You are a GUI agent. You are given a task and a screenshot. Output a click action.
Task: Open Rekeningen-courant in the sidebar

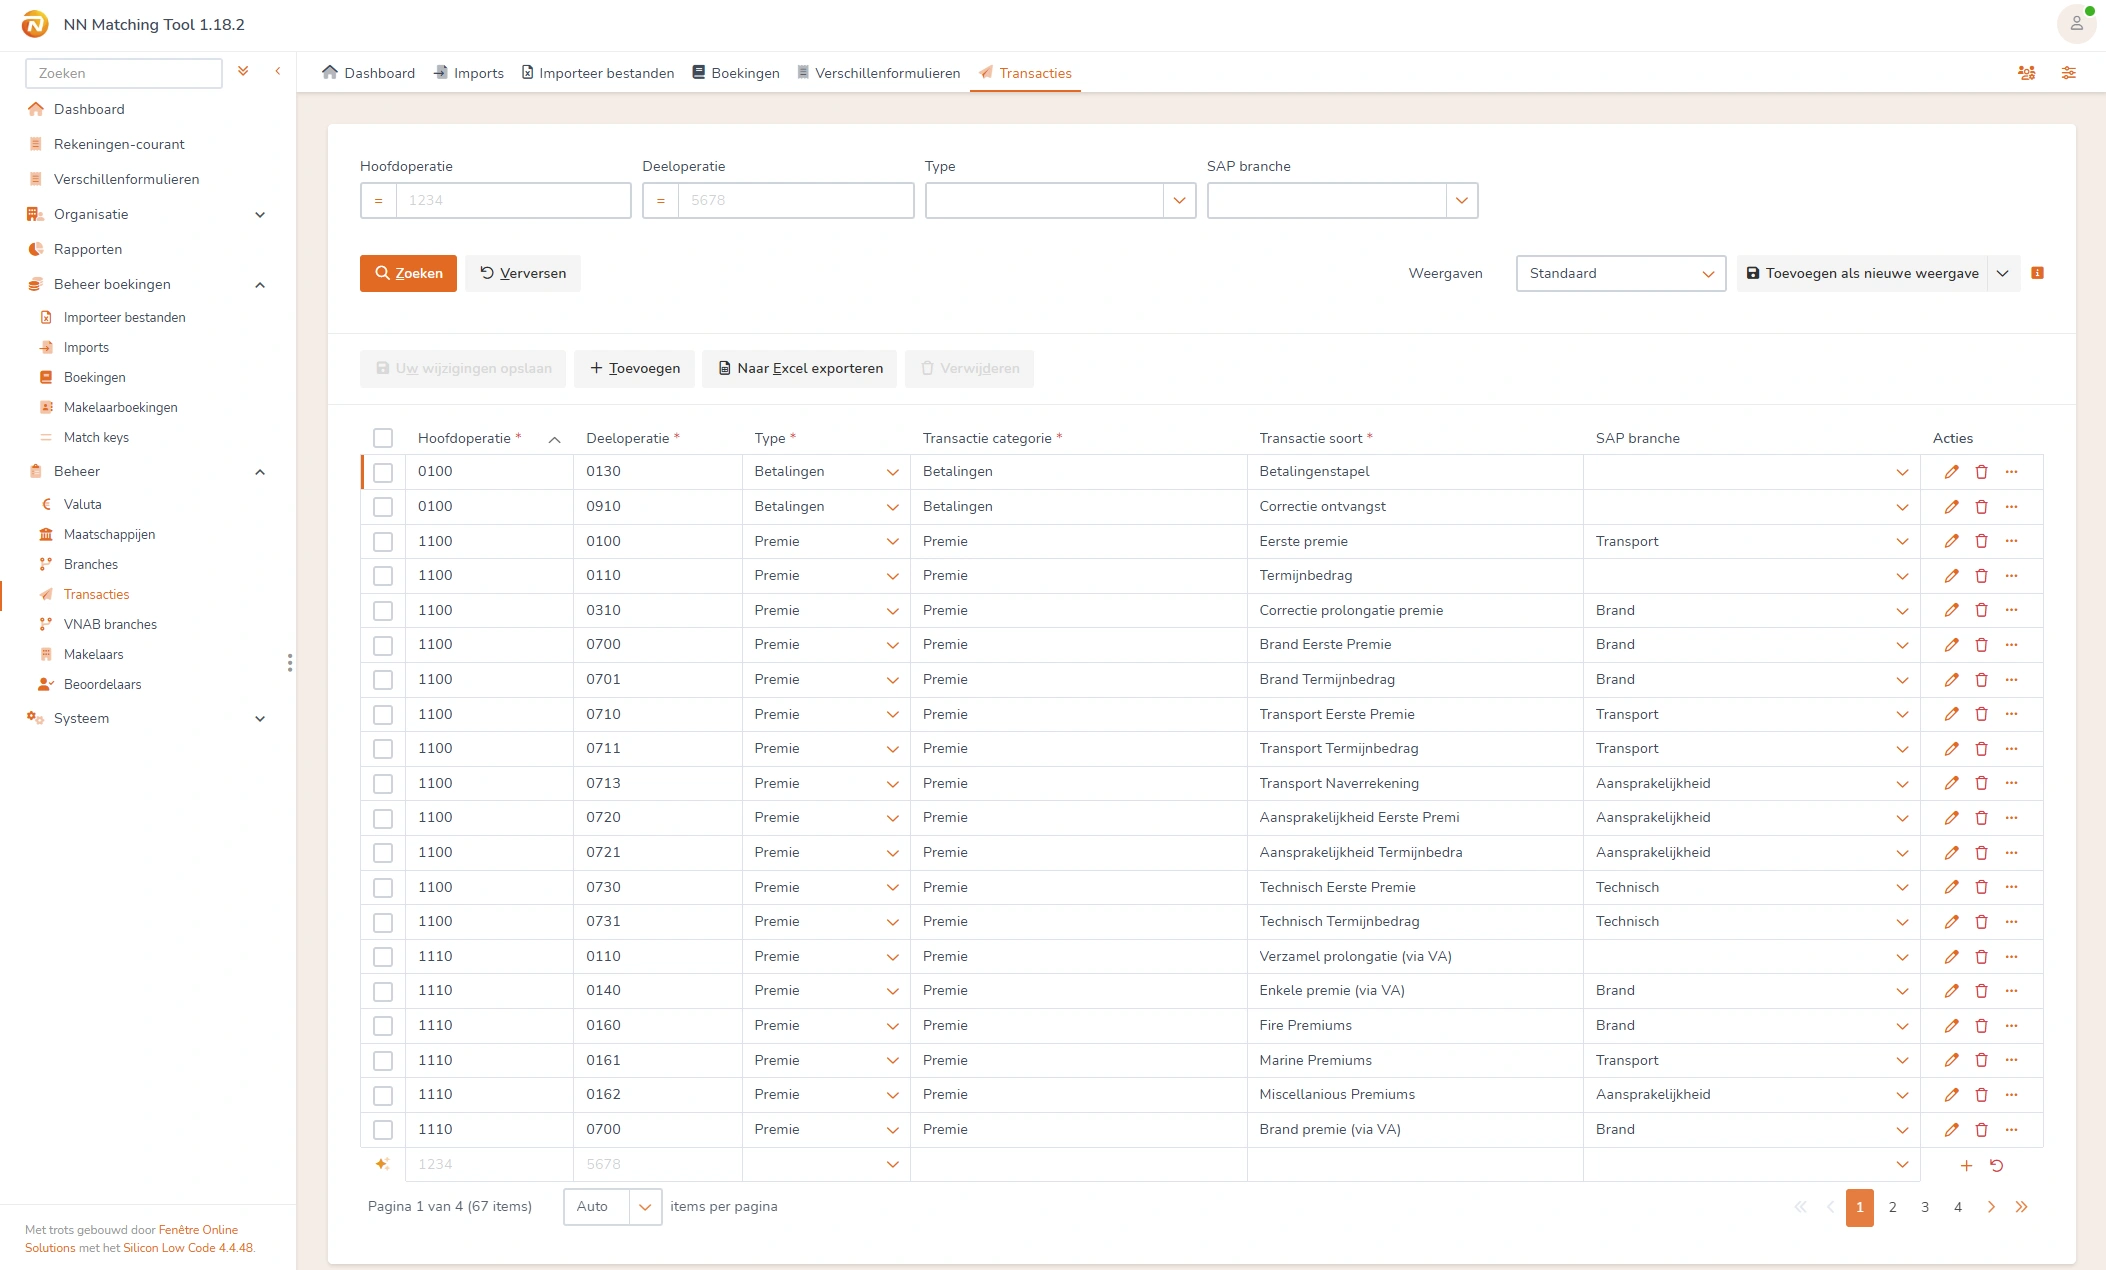coord(119,144)
